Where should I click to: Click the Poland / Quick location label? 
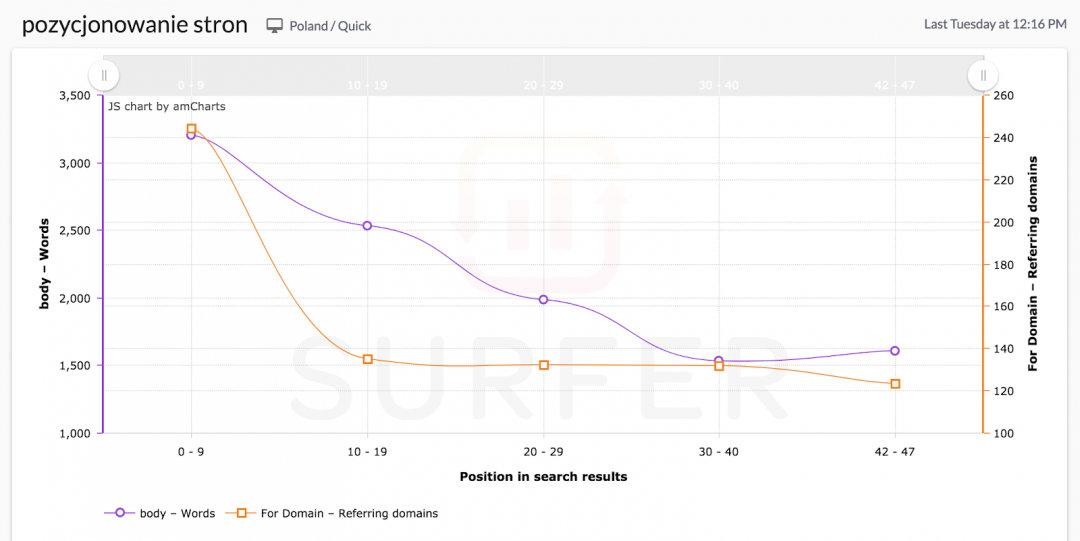pos(330,26)
